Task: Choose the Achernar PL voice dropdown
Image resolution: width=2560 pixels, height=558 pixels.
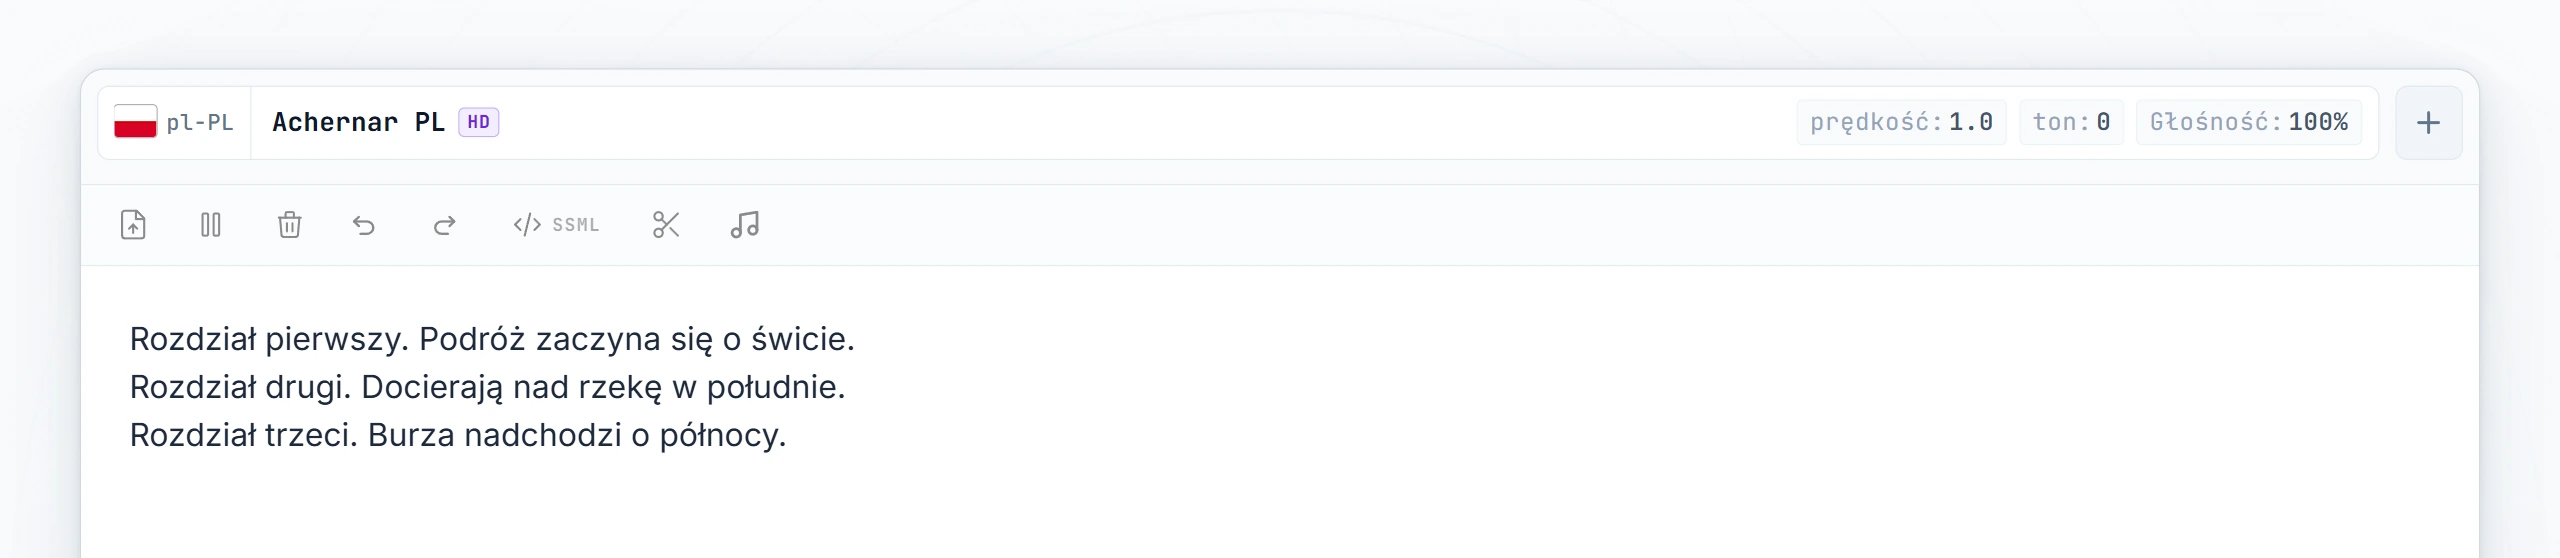Action: 385,122
